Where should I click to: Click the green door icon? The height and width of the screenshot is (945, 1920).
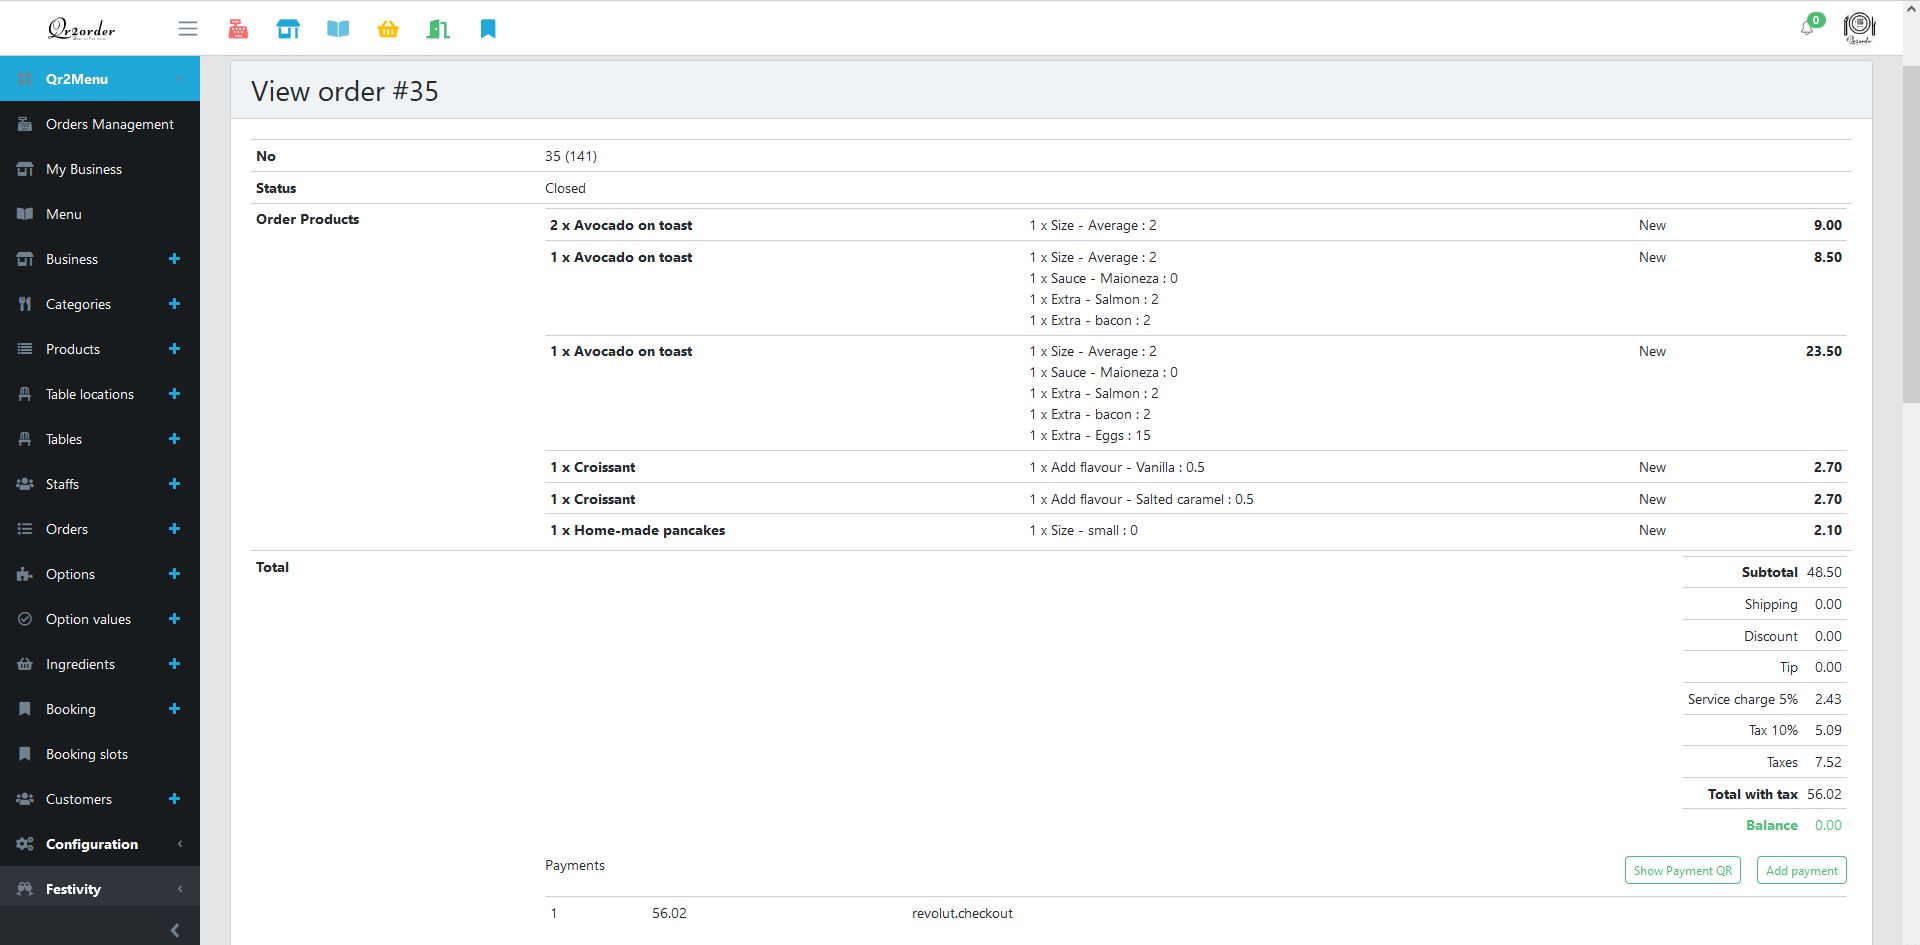[x=438, y=29]
